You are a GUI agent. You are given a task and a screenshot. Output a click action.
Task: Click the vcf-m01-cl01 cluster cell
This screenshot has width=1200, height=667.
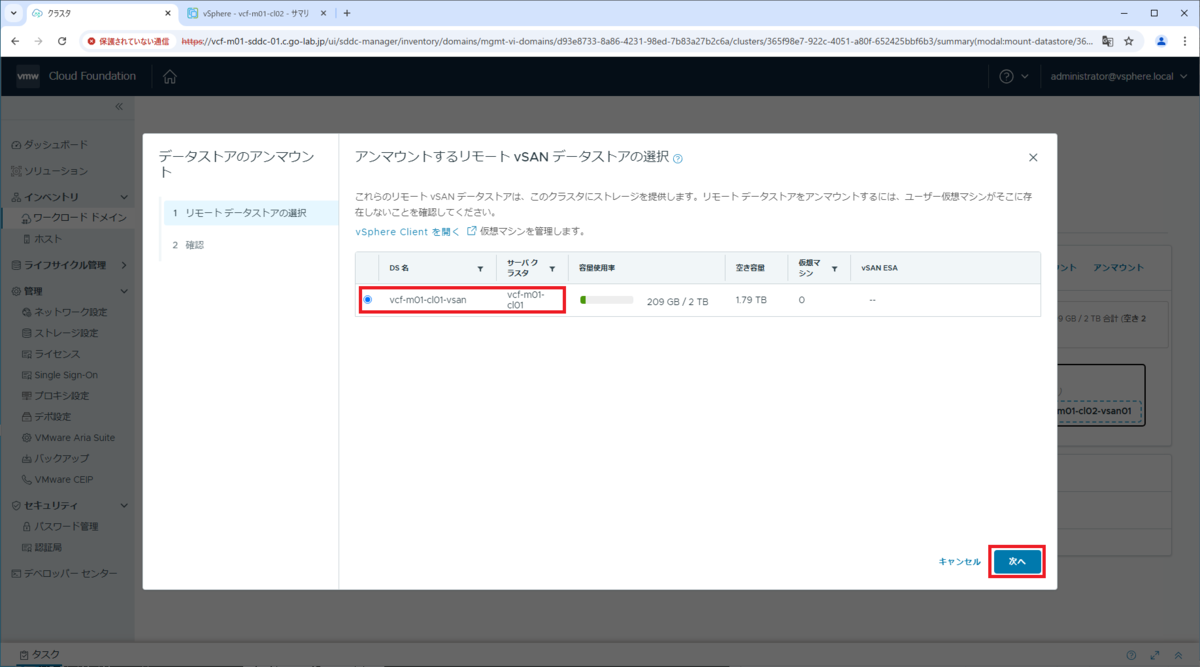click(525, 300)
